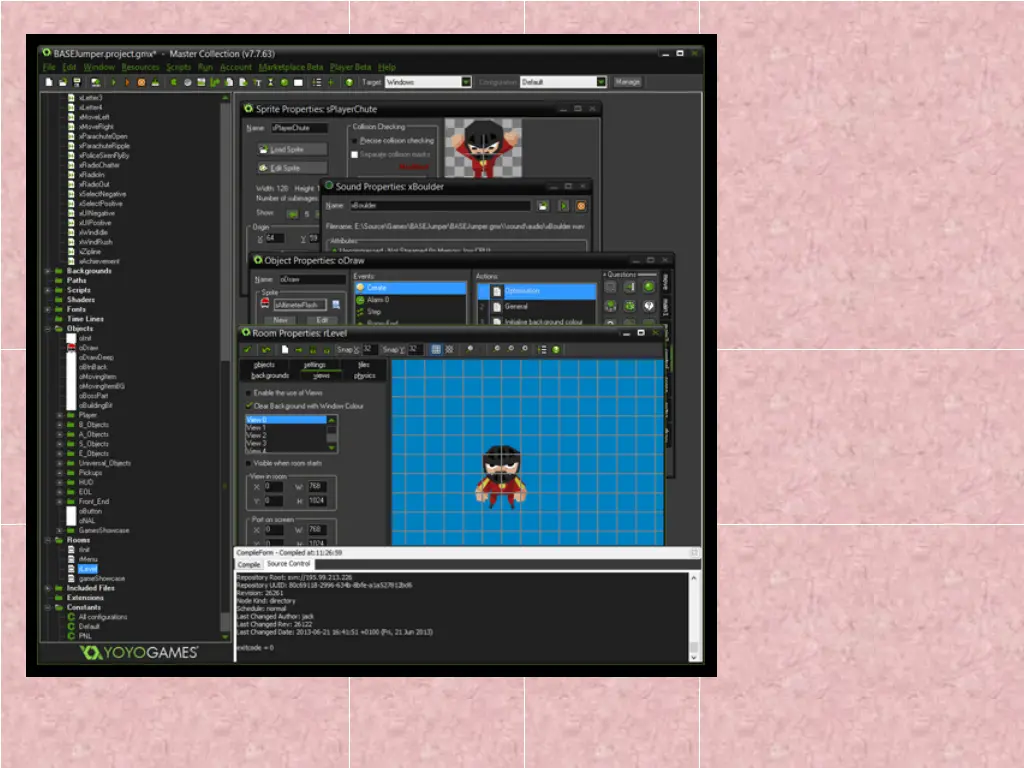Open the Configuration dropdown set to Default

[x=562, y=82]
